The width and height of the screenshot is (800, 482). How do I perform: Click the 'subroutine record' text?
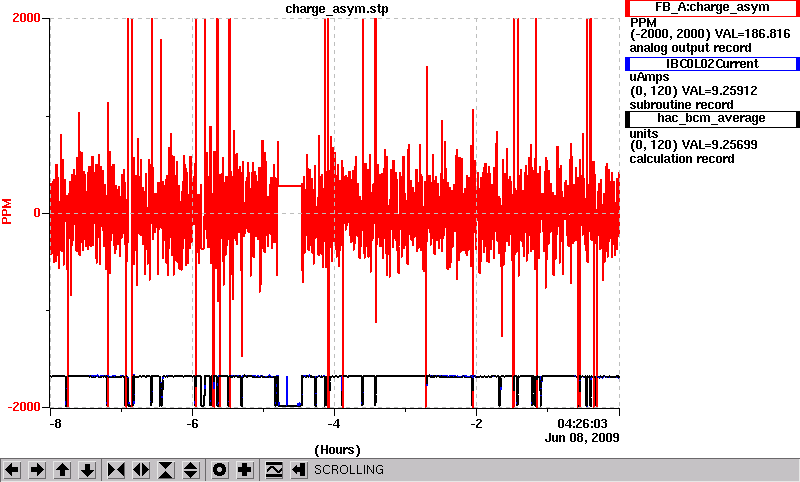point(681,105)
